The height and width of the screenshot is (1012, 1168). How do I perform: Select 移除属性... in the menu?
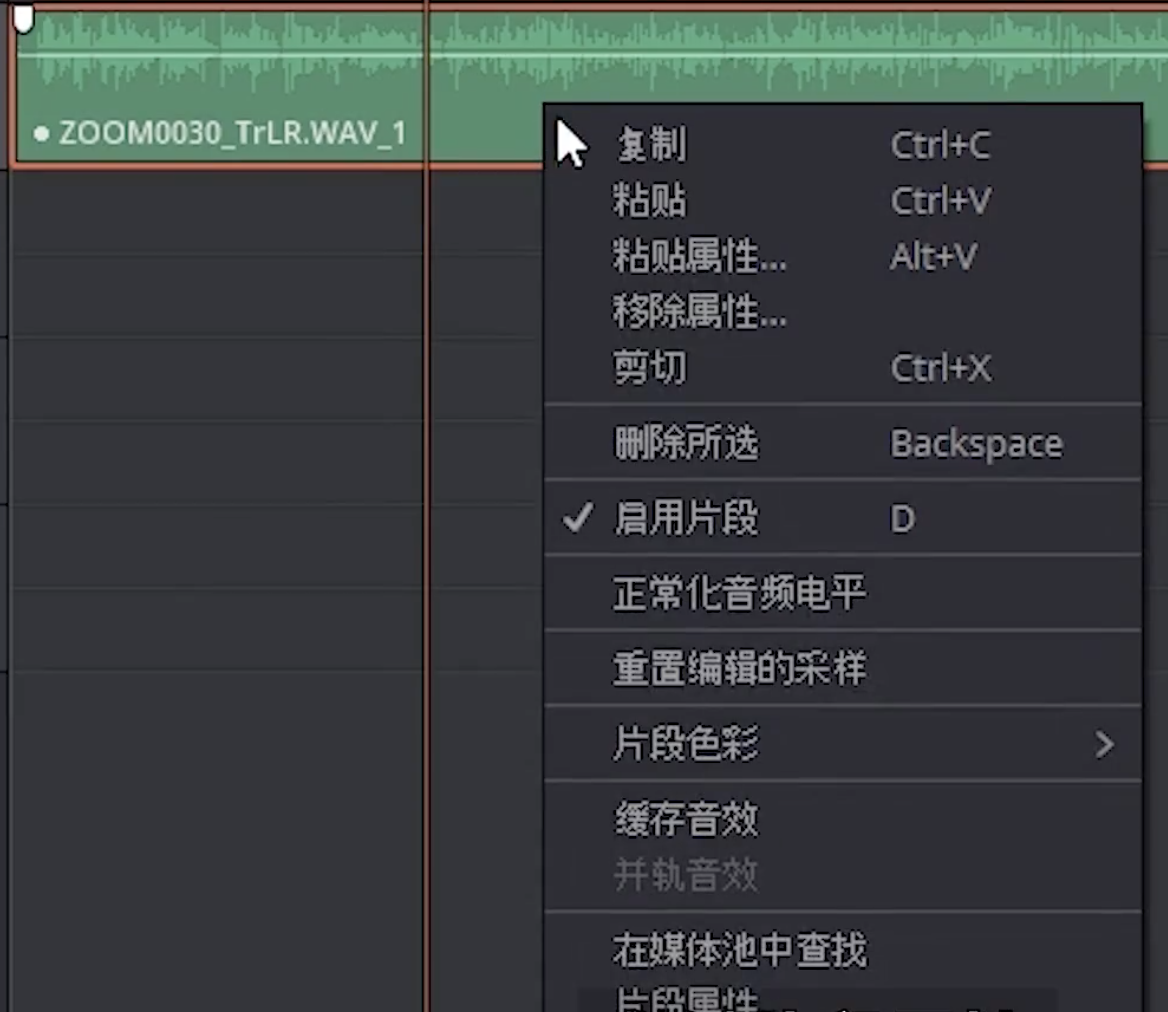pos(699,313)
